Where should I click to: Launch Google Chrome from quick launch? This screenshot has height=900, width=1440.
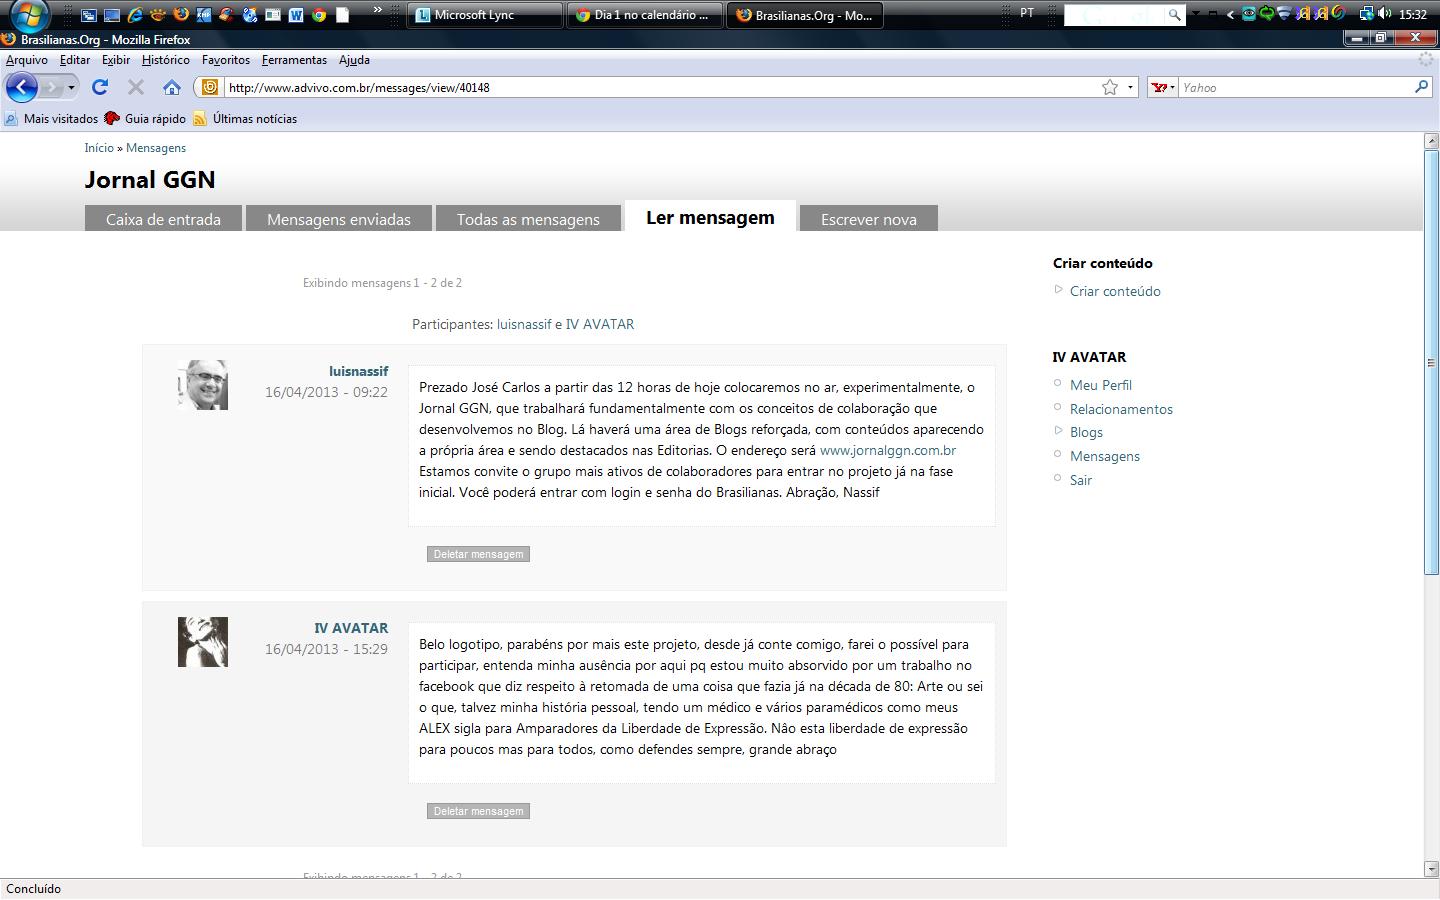(319, 15)
